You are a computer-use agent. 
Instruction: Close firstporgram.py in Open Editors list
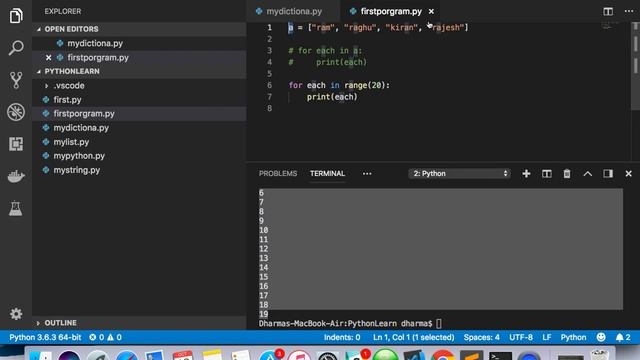click(x=49, y=58)
